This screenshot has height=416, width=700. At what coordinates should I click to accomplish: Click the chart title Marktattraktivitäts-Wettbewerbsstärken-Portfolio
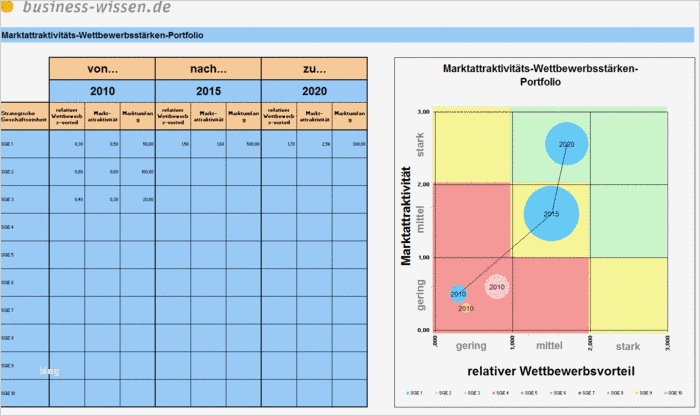[540, 75]
